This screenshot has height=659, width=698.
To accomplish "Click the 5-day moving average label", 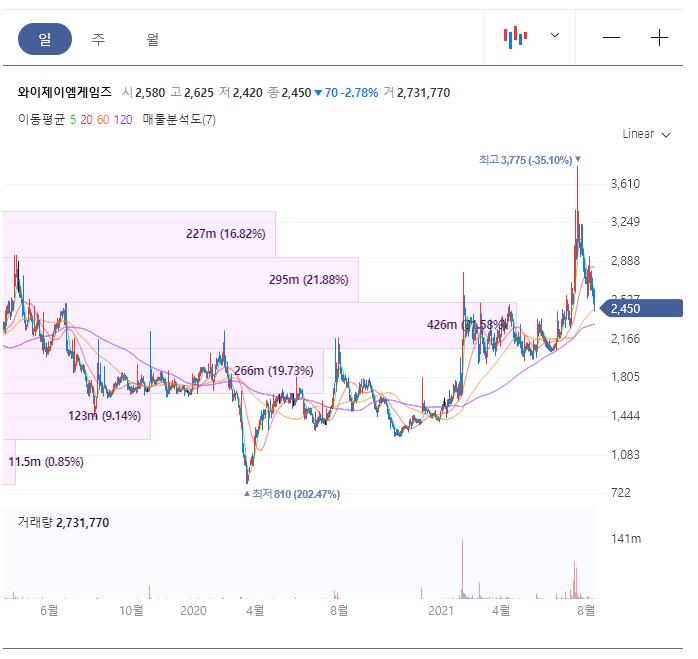I will pyautogui.click(x=73, y=120).
